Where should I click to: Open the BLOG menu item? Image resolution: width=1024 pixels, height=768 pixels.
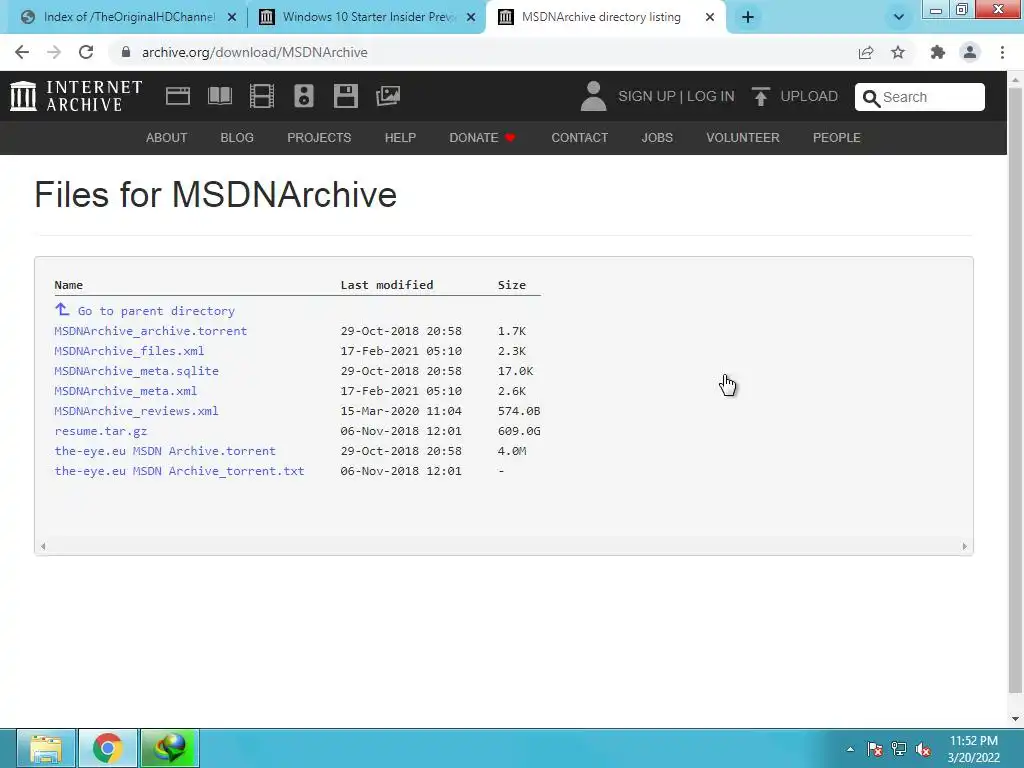[237, 138]
